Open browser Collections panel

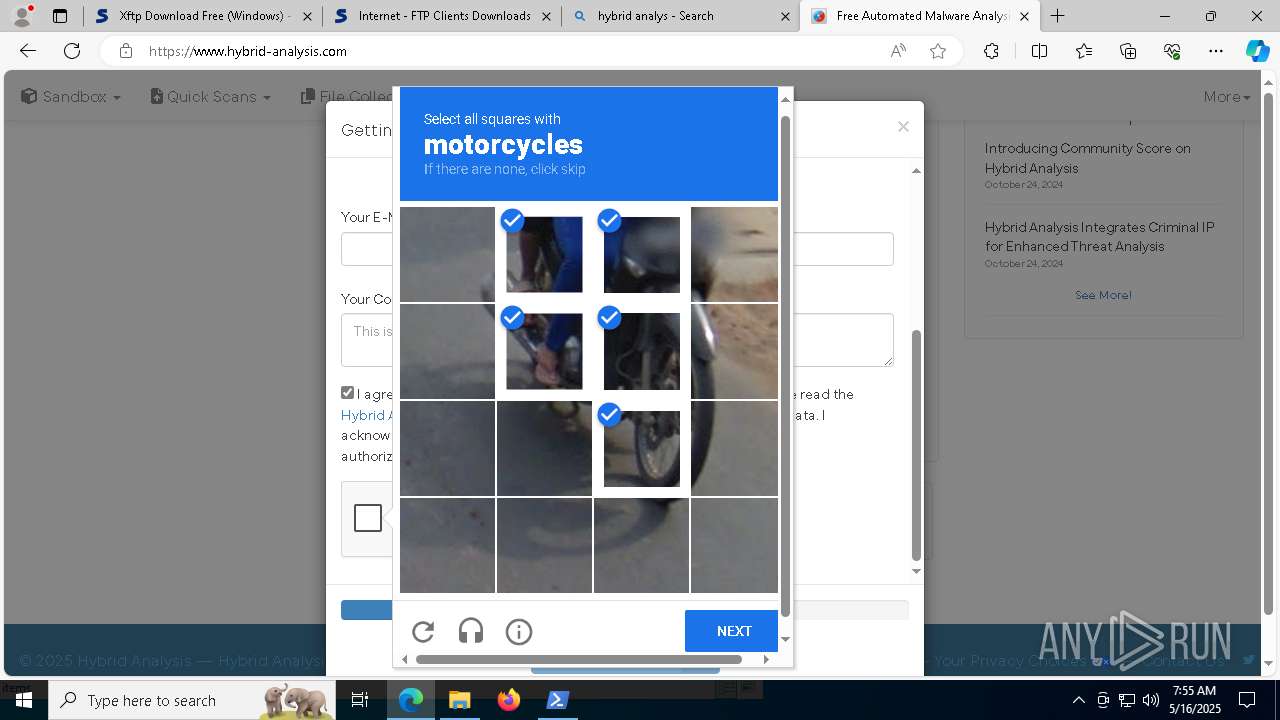[1128, 51]
